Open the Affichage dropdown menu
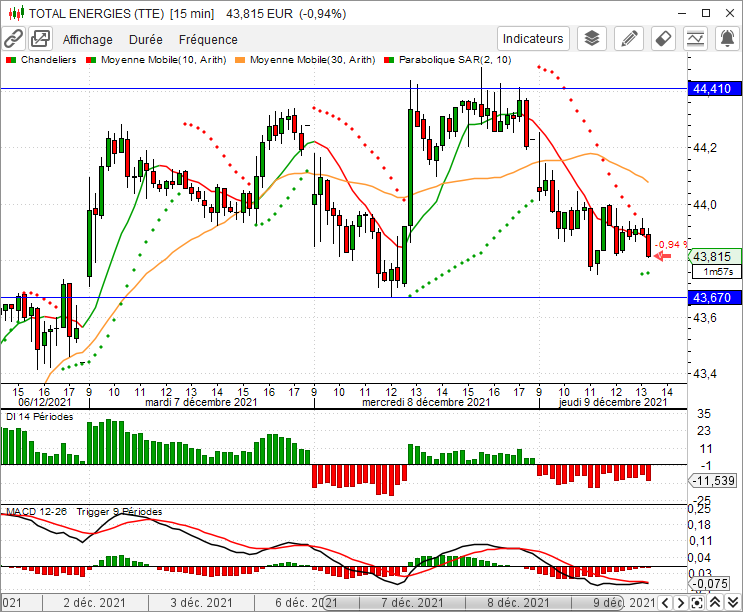This screenshot has width=743, height=612. point(88,40)
